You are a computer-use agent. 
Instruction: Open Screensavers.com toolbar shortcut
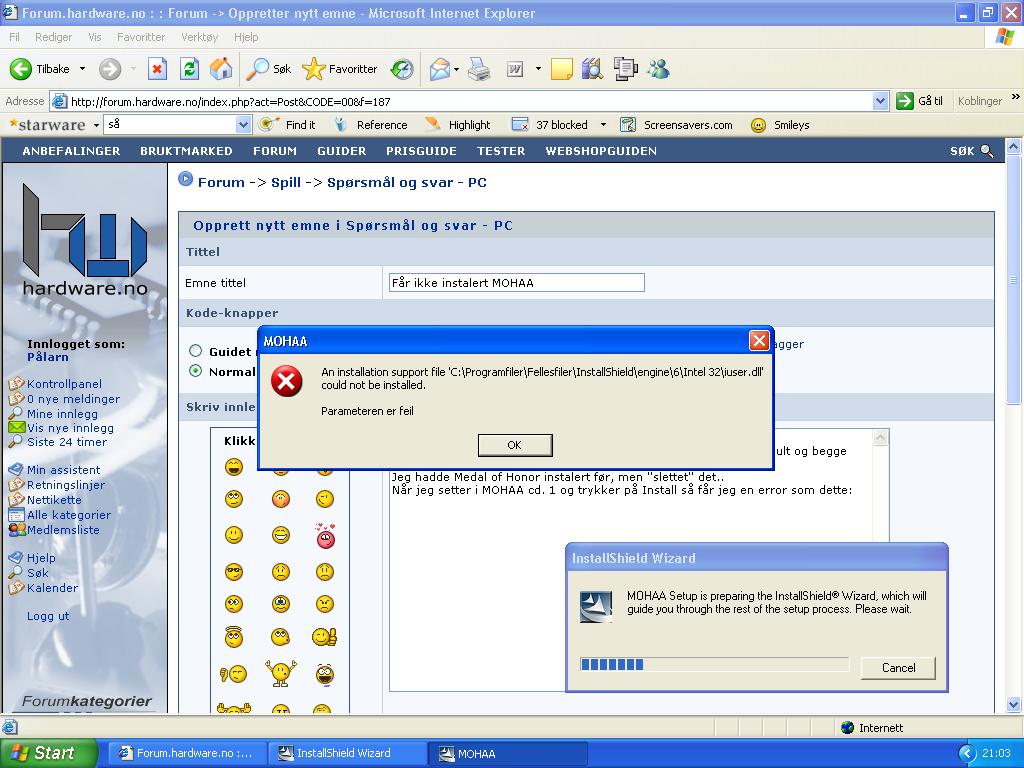[x=677, y=125]
